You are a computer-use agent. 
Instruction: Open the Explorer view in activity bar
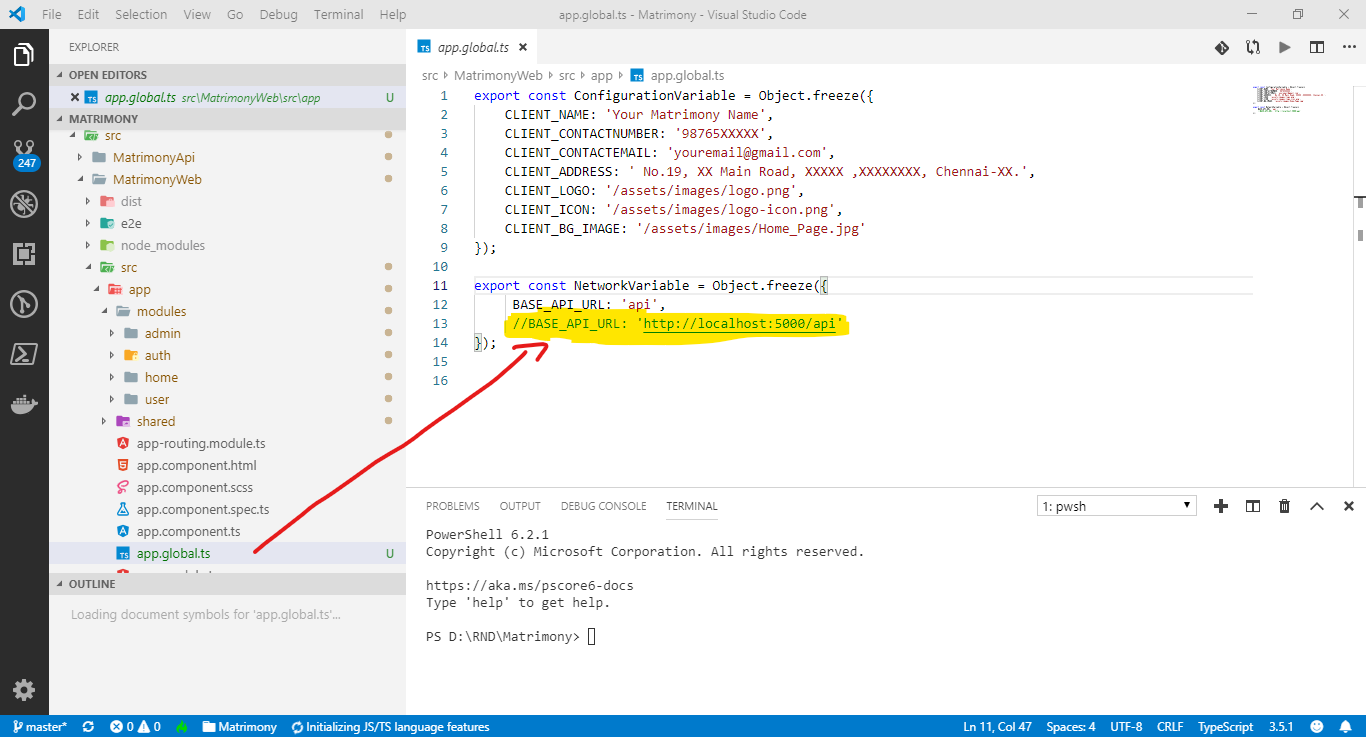24,54
